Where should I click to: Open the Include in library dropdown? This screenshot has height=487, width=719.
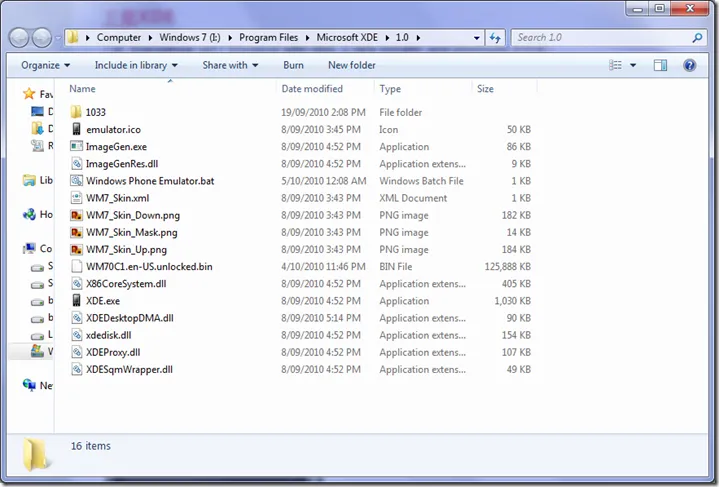pyautogui.click(x=136, y=65)
